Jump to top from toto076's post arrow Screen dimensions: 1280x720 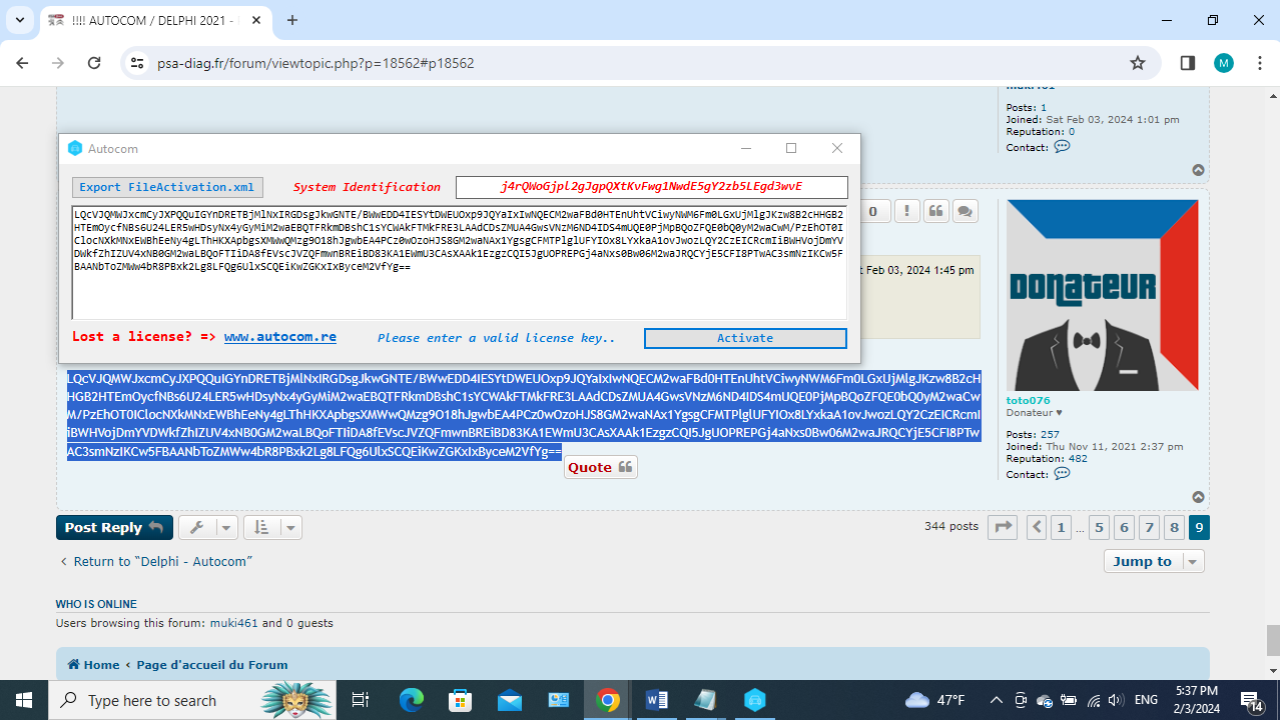tap(1198, 497)
